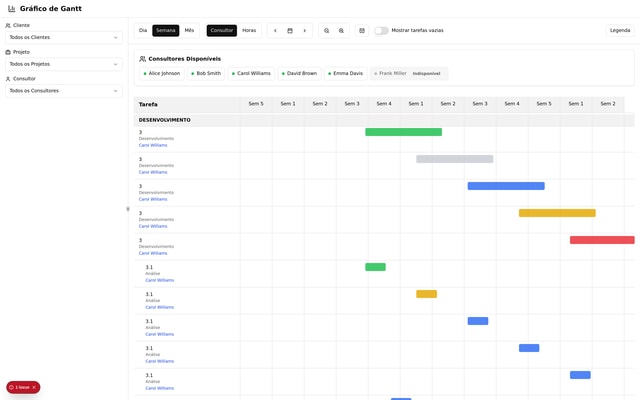Image resolution: width=640 pixels, height=400 pixels.
Task: Select Bob Smith consultant chip
Action: 206,73
